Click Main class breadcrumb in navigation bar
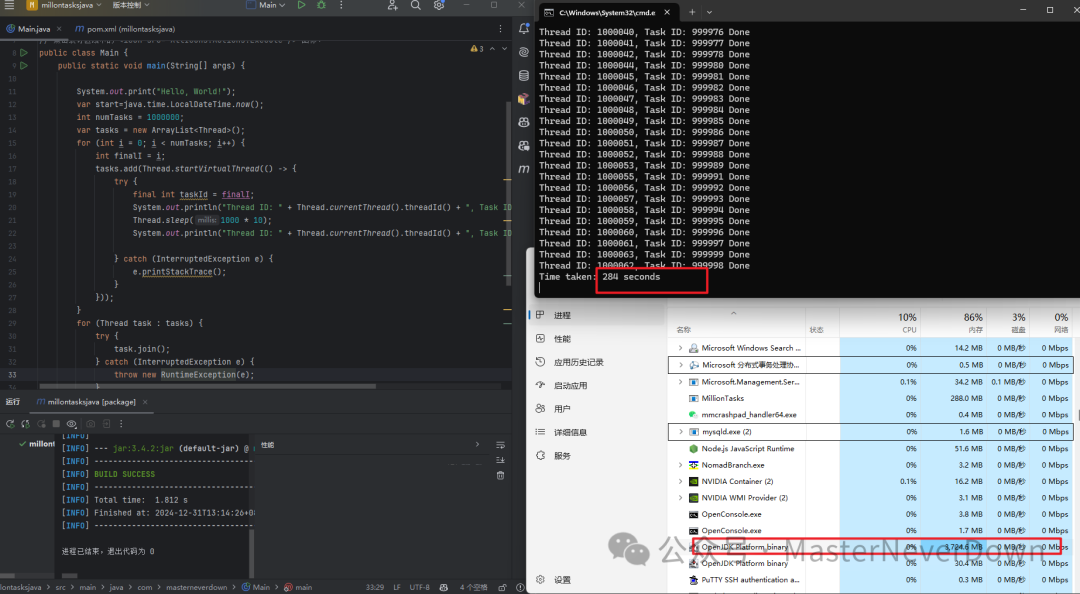 point(256,587)
